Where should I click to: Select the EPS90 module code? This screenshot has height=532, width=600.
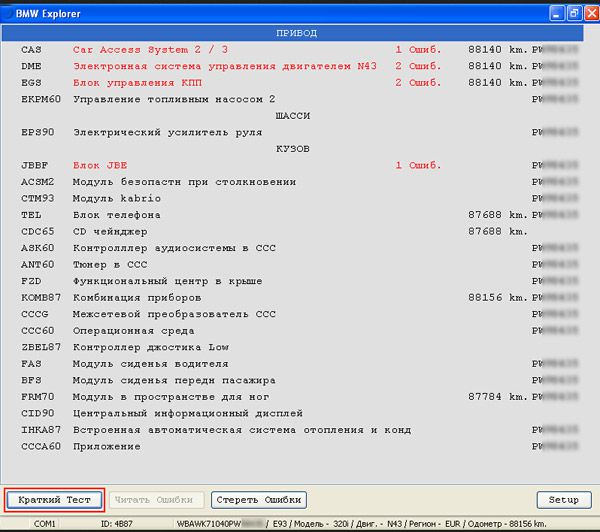[x=38, y=132]
